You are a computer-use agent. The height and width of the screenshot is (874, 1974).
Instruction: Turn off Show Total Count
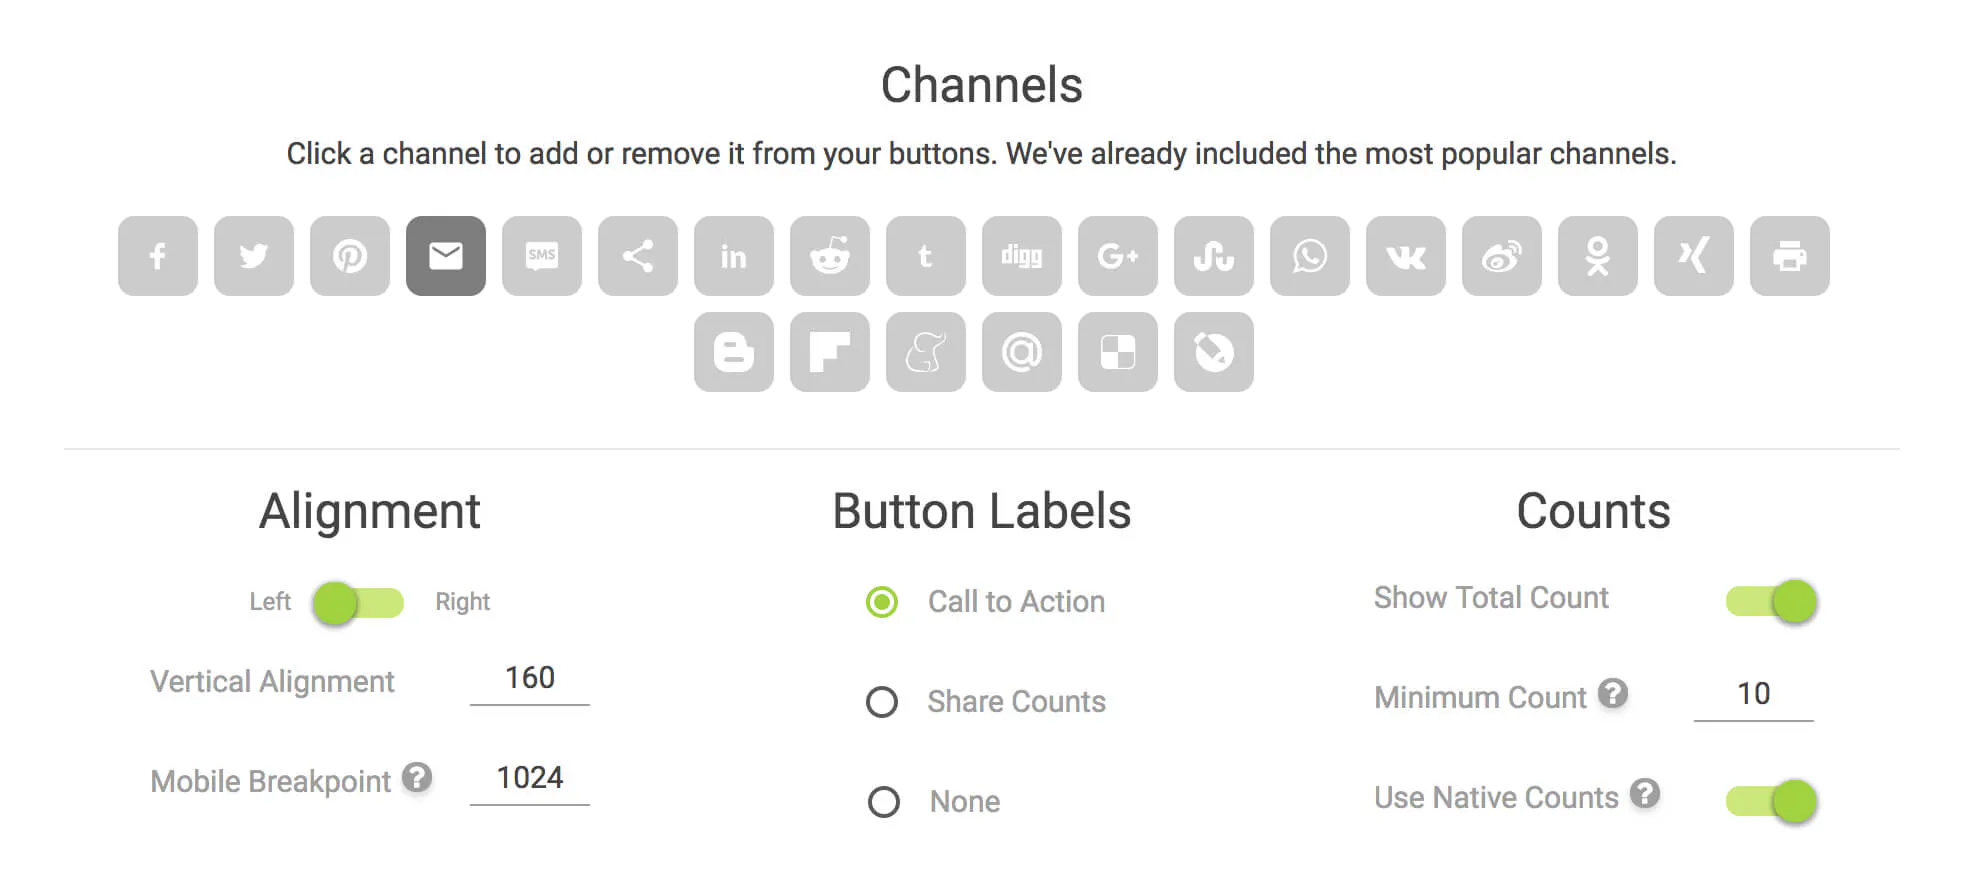(1772, 601)
